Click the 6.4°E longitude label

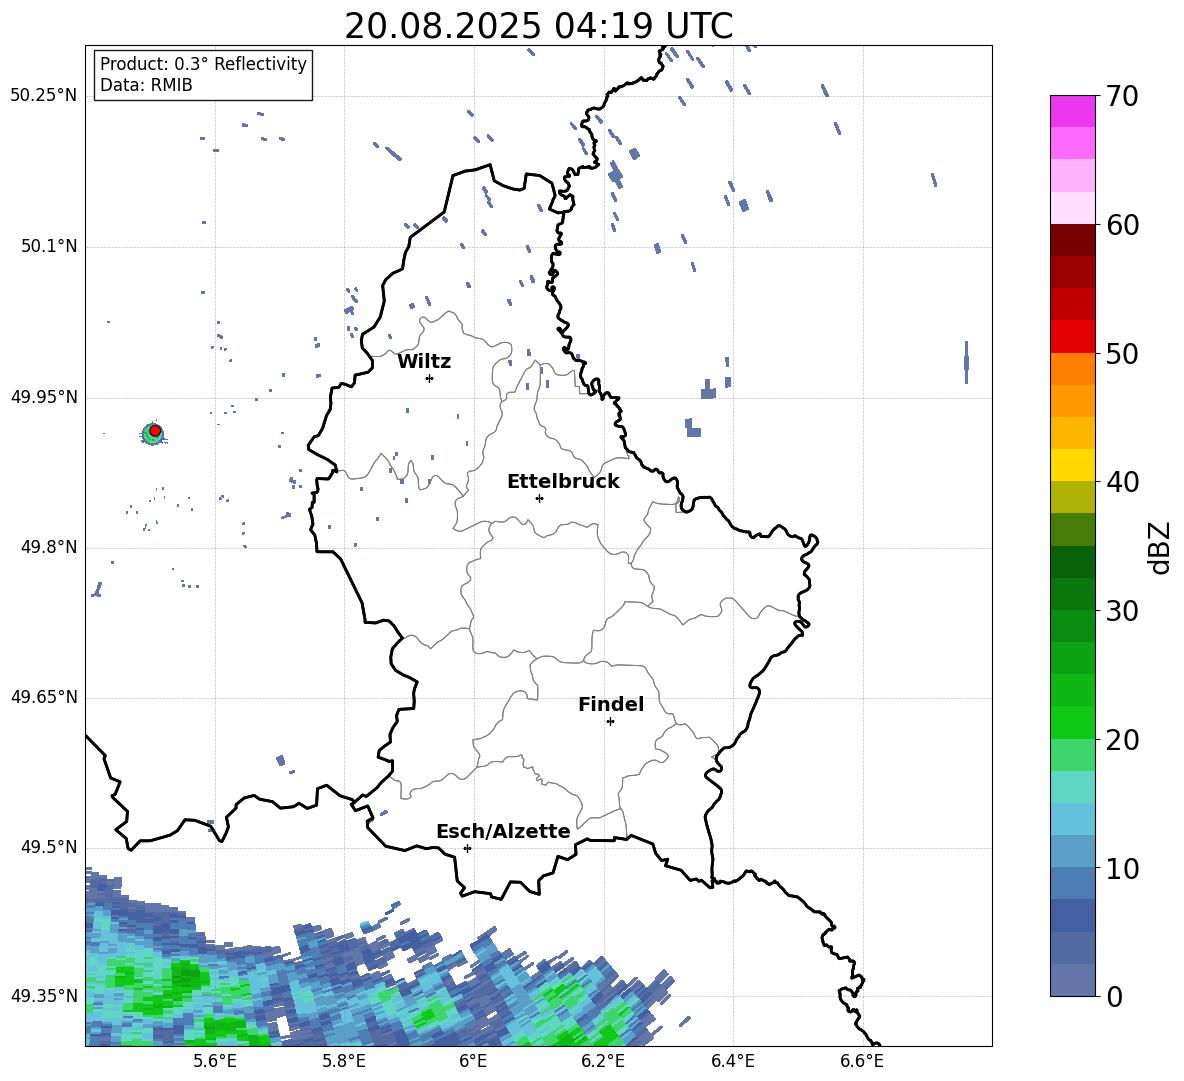(732, 1061)
